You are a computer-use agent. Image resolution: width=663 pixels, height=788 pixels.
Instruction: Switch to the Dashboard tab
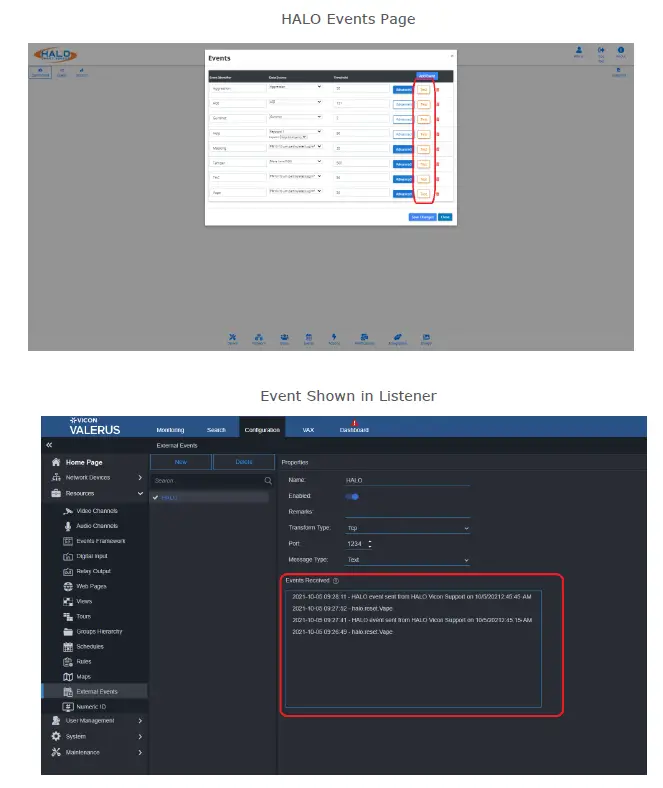354,430
